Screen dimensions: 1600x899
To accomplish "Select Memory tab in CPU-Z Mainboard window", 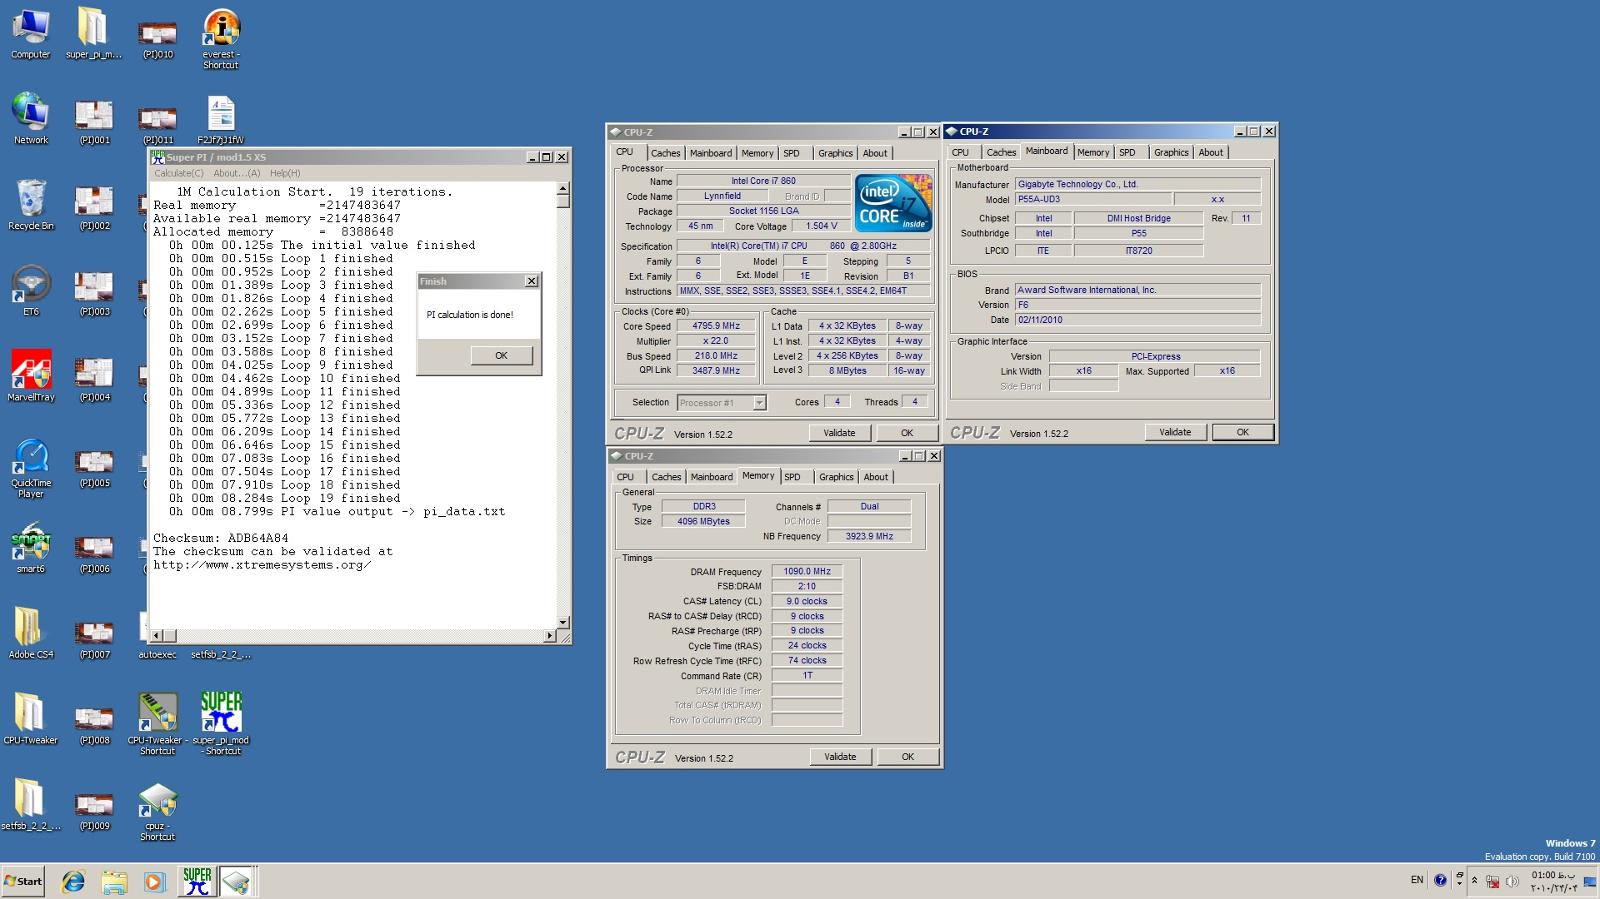I will (1093, 152).
